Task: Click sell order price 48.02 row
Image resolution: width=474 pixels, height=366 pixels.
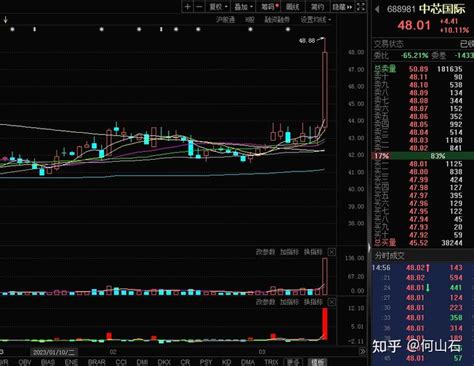Action: coord(418,148)
